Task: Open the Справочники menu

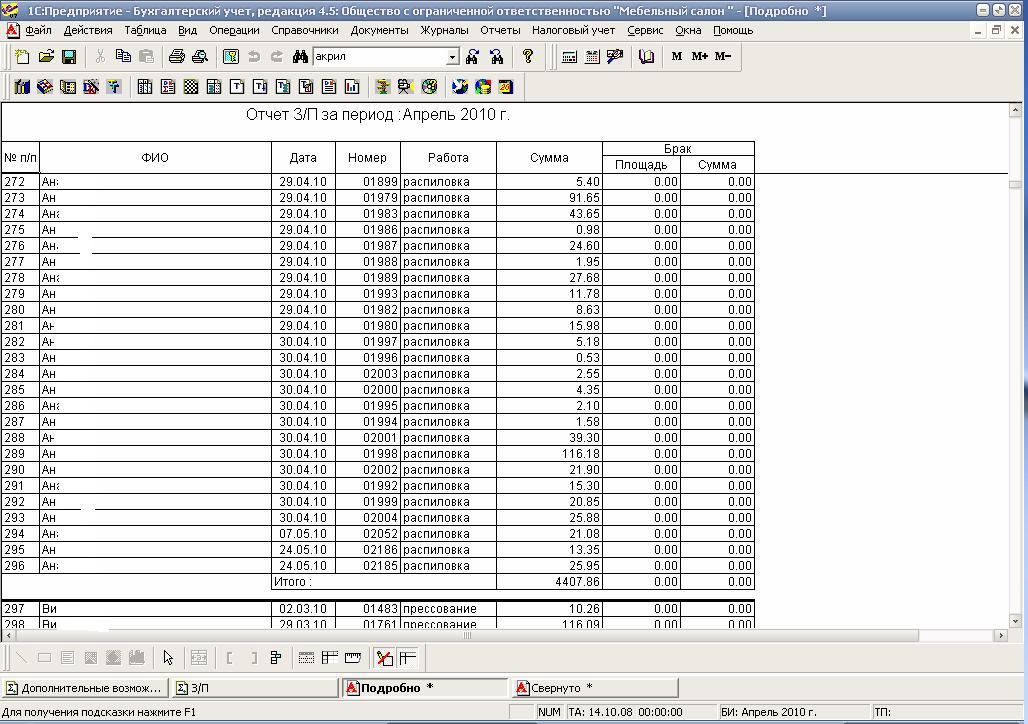Action: click(x=305, y=30)
